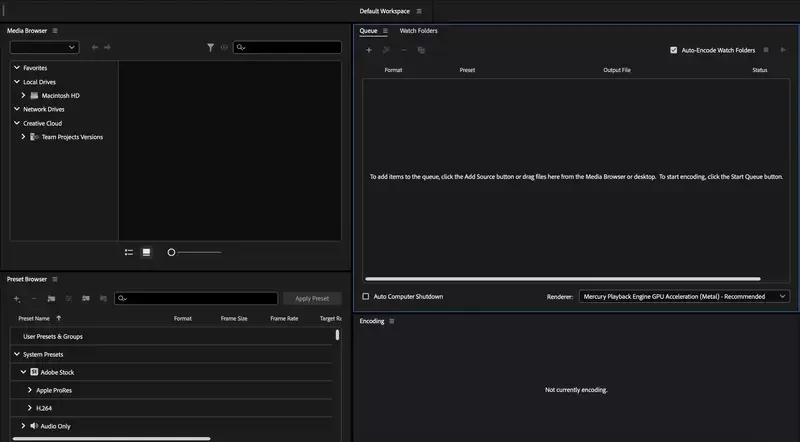This screenshot has width=800, height=442.
Task: Click the Audio Only speaker icon
Action: coord(34,426)
